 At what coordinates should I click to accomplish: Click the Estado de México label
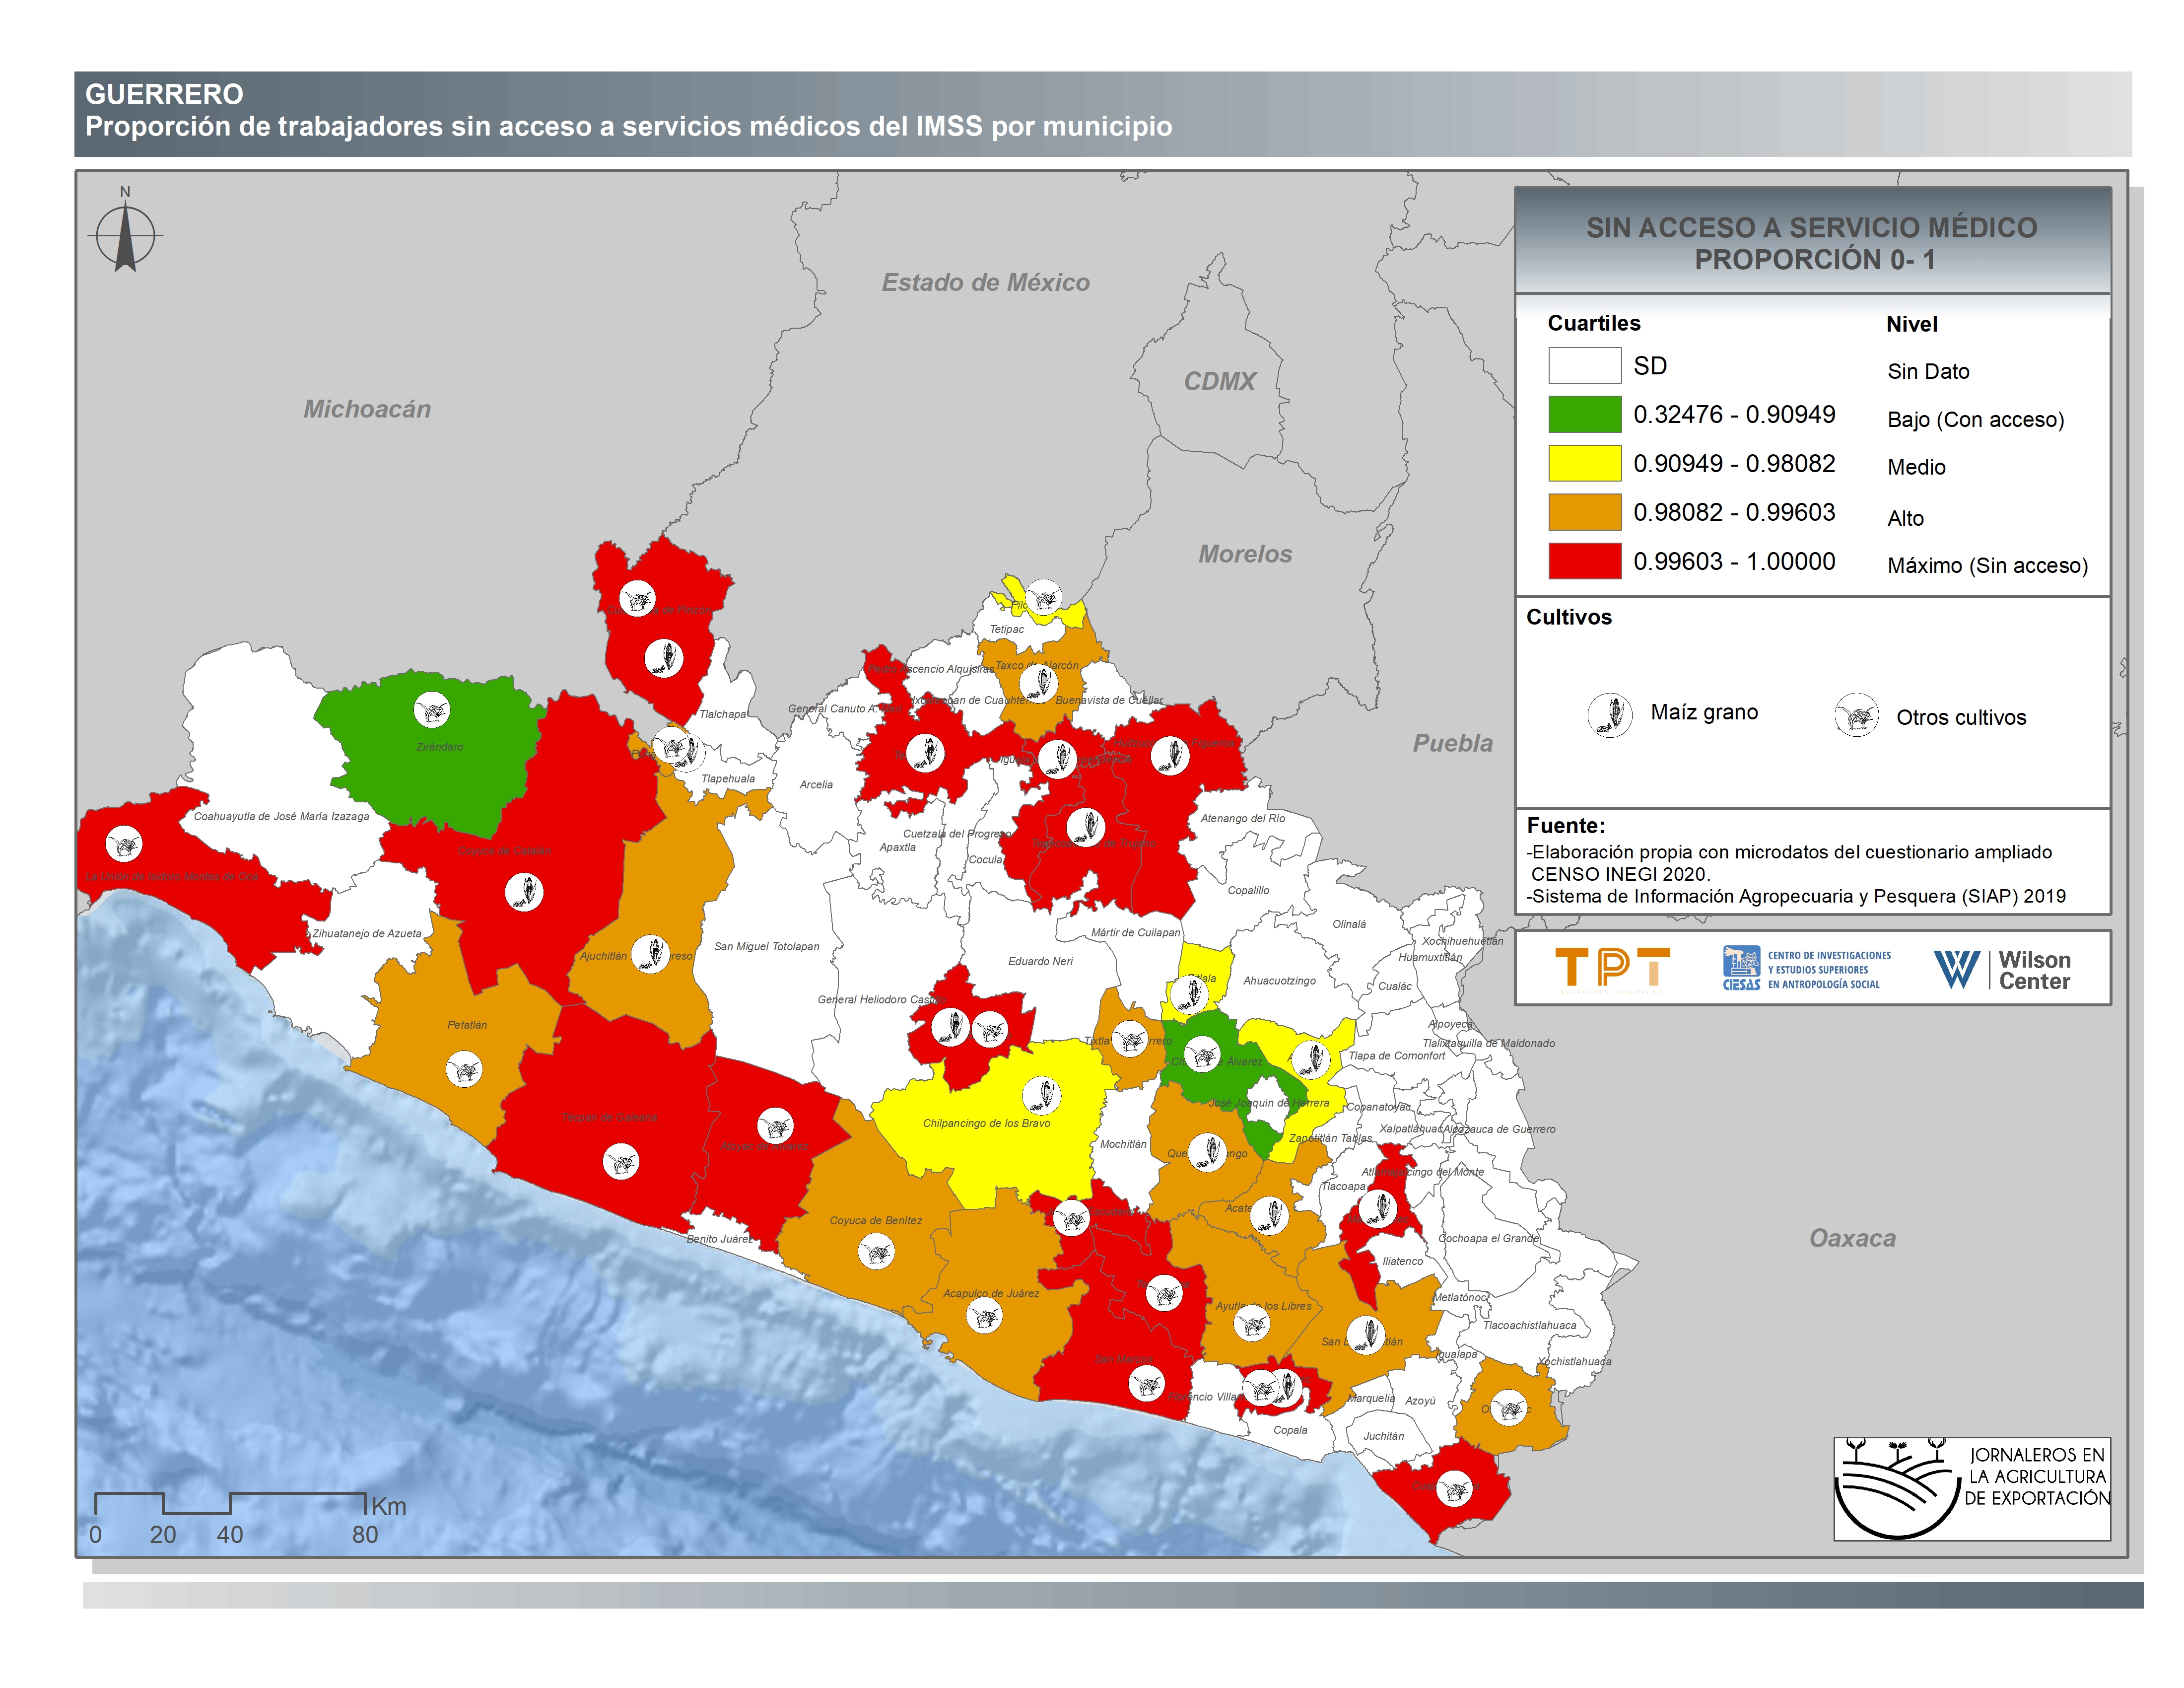pyautogui.click(x=985, y=283)
